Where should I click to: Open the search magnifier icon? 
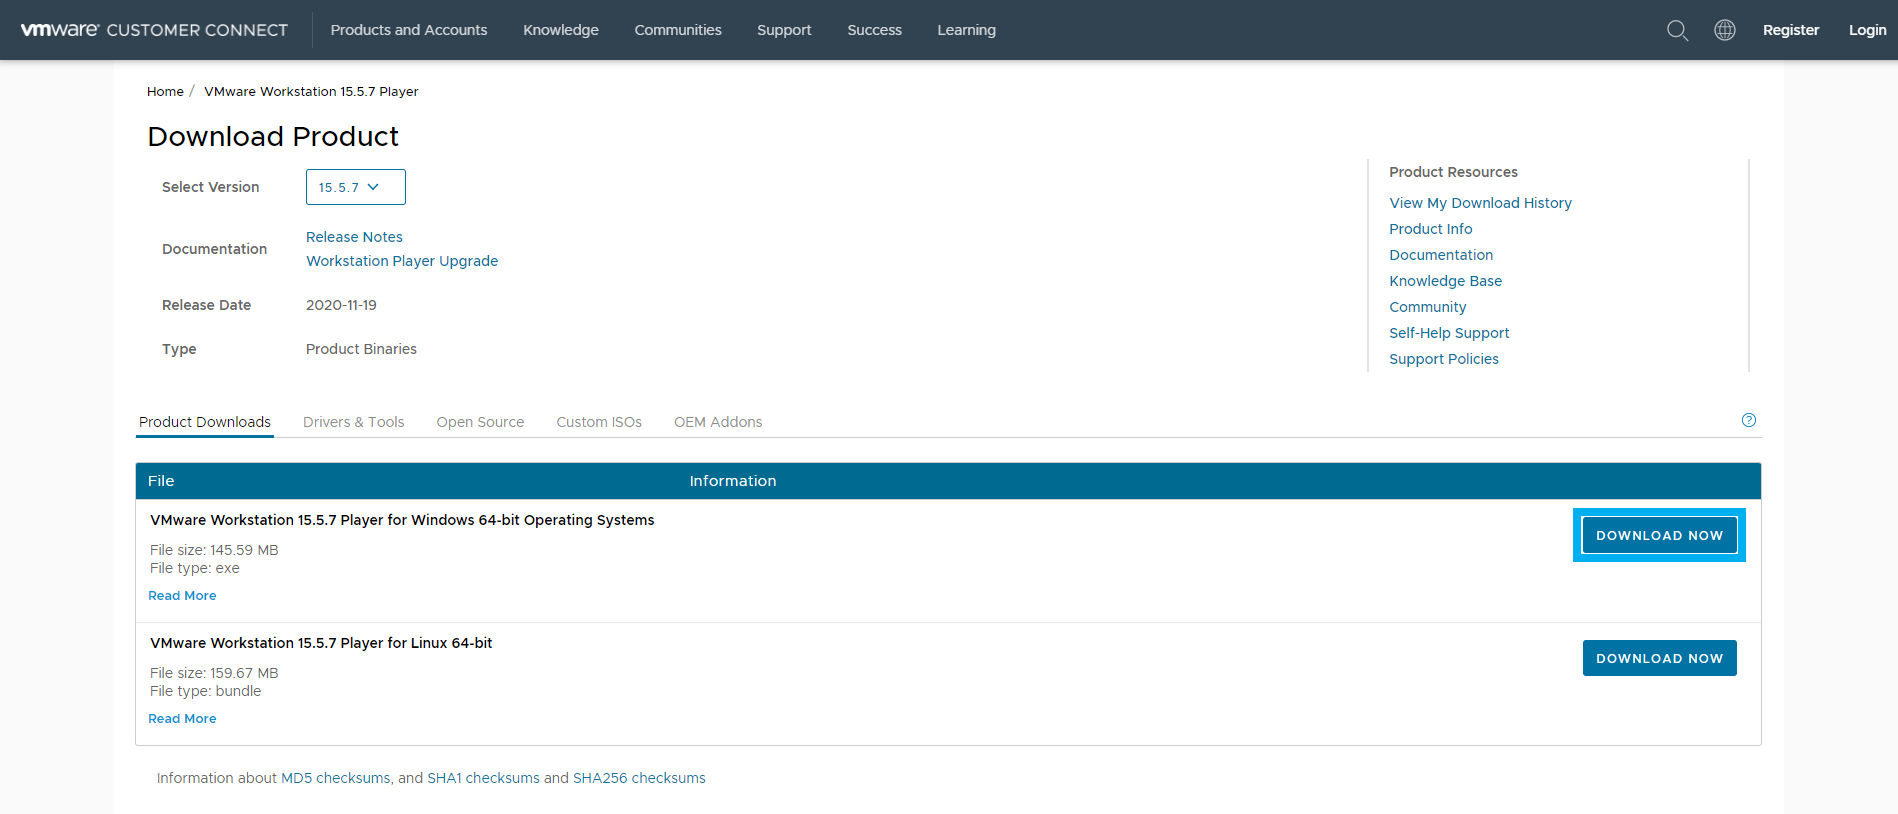pos(1677,30)
